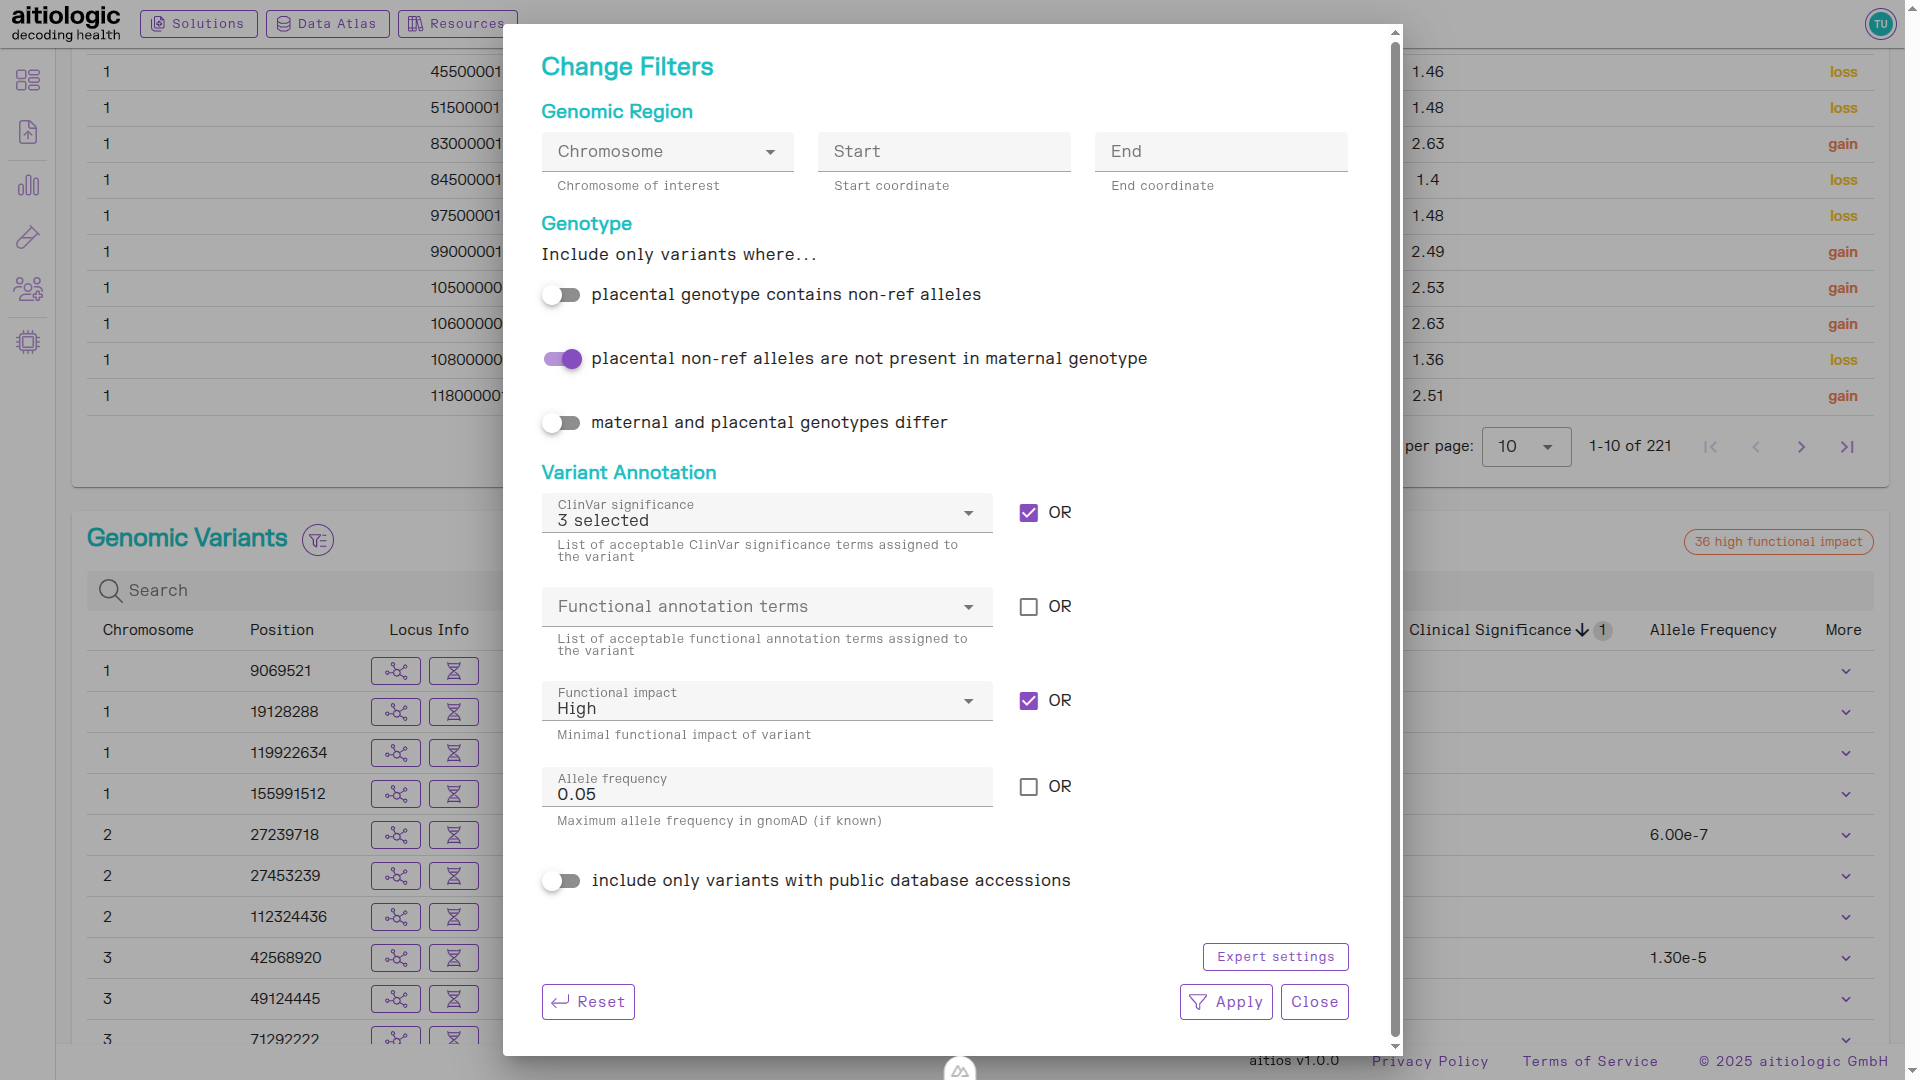Viewport: 1920px width, 1080px height.
Task: Enable include only variants with public database accessions
Action: pyautogui.click(x=561, y=880)
